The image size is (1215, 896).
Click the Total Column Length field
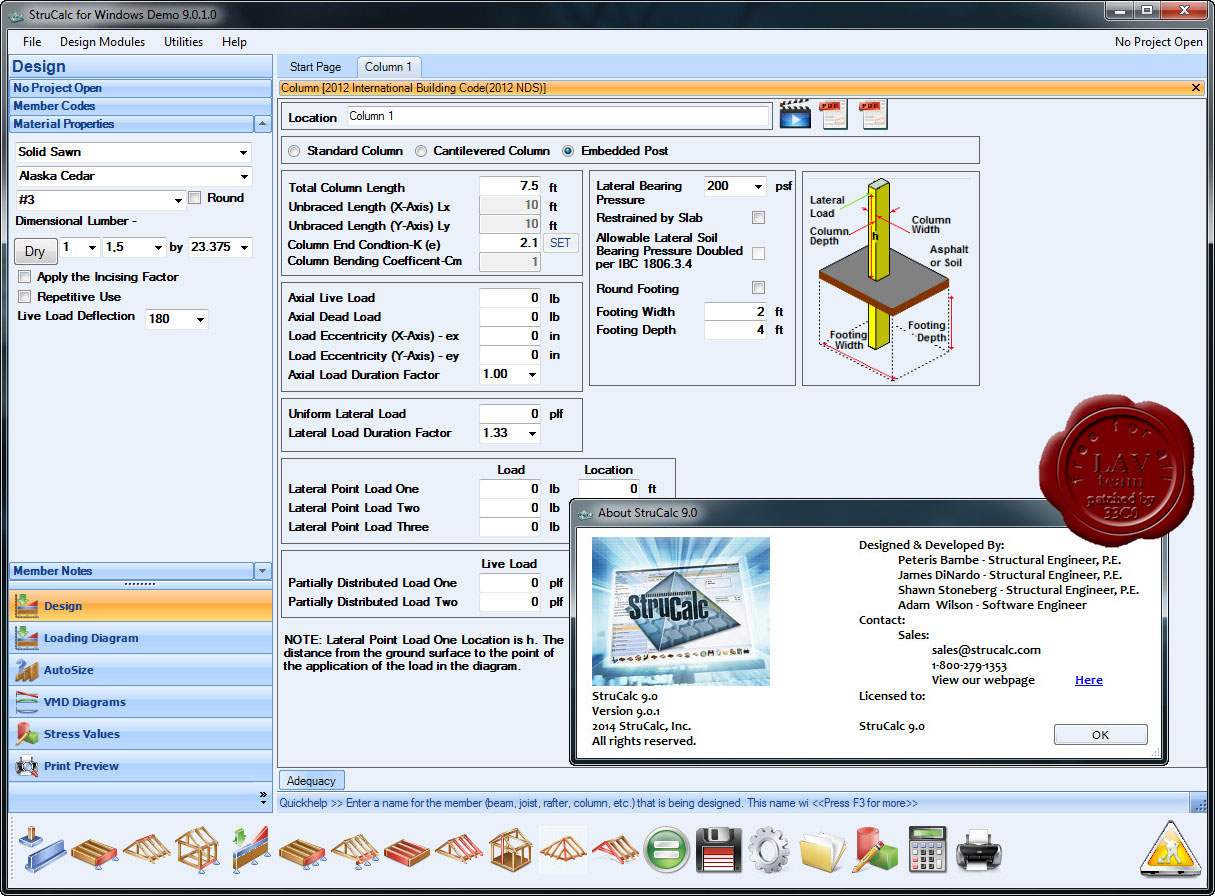(510, 186)
